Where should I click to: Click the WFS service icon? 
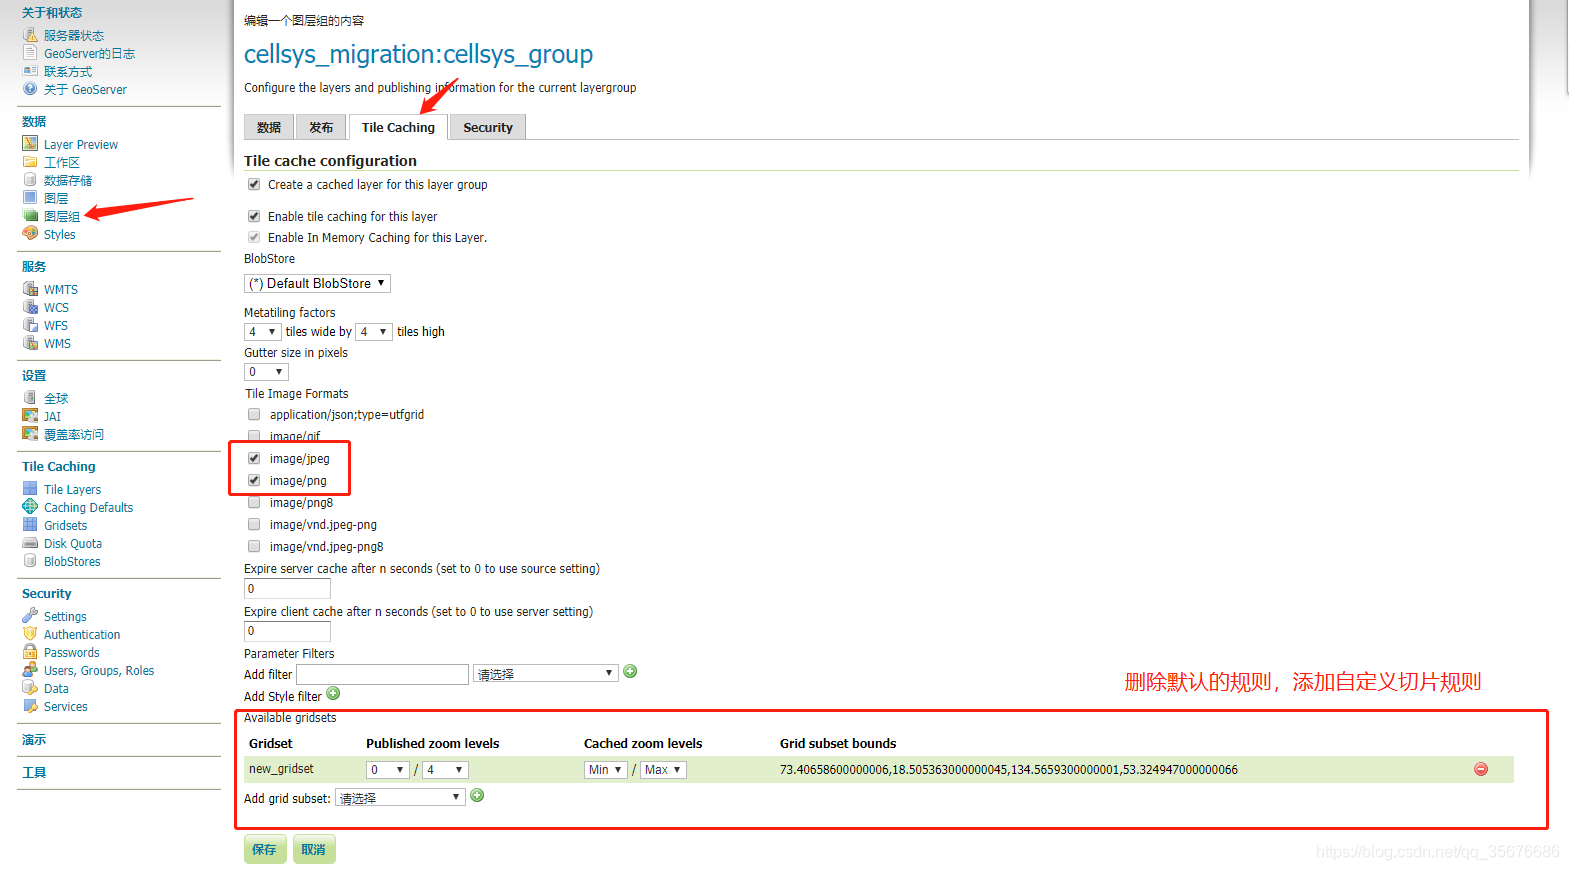(30, 325)
